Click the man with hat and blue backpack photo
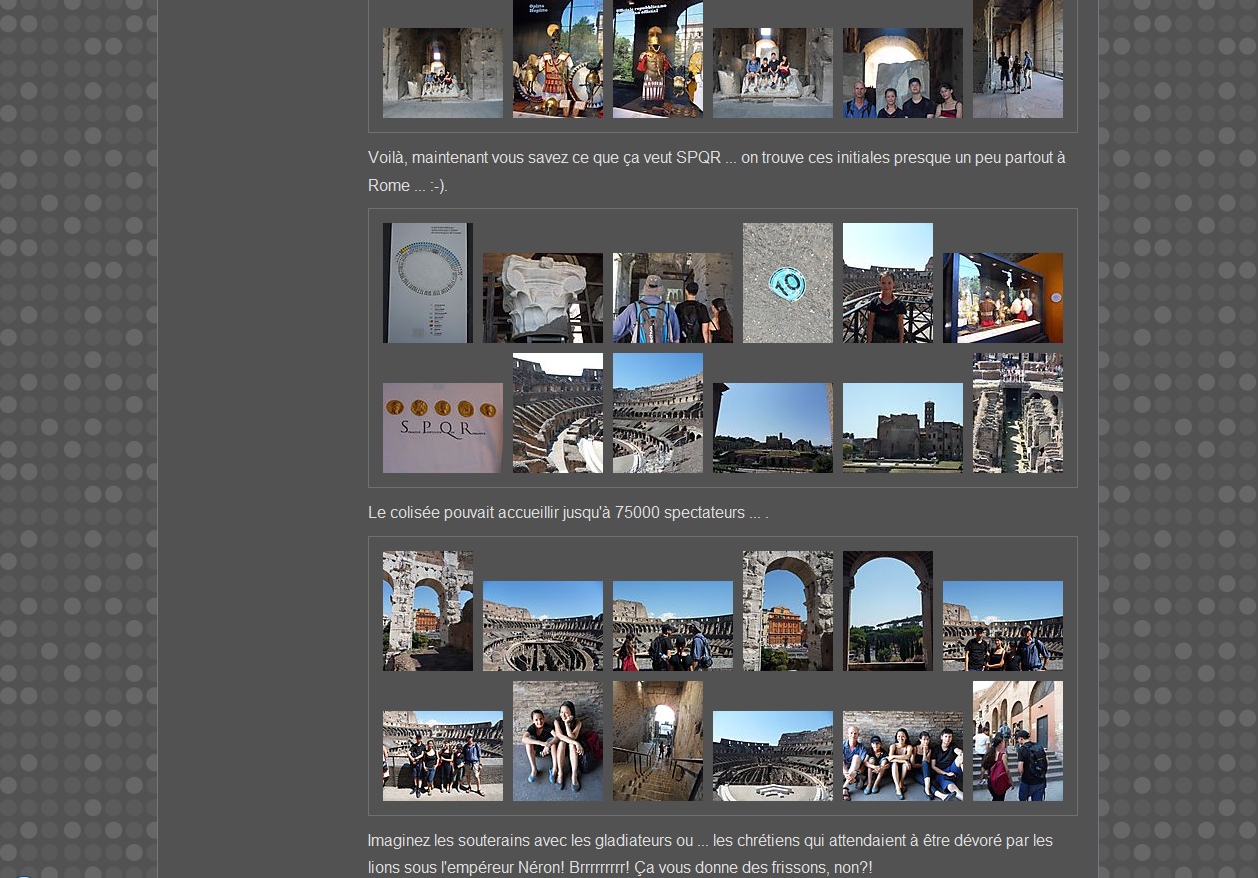This screenshot has width=1258, height=878. tap(672, 298)
